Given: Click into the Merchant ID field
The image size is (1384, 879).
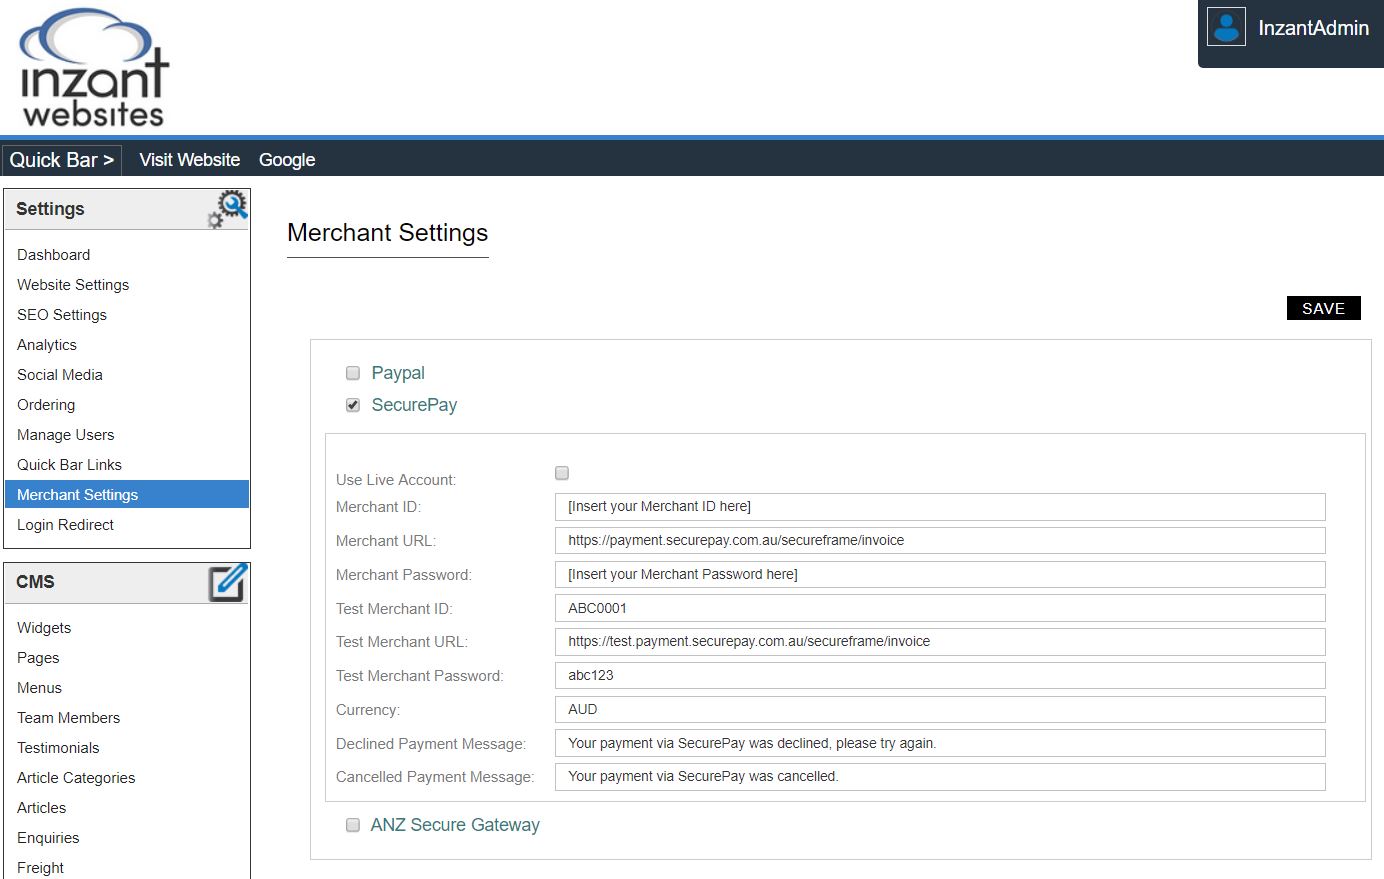Looking at the screenshot, I should (940, 507).
